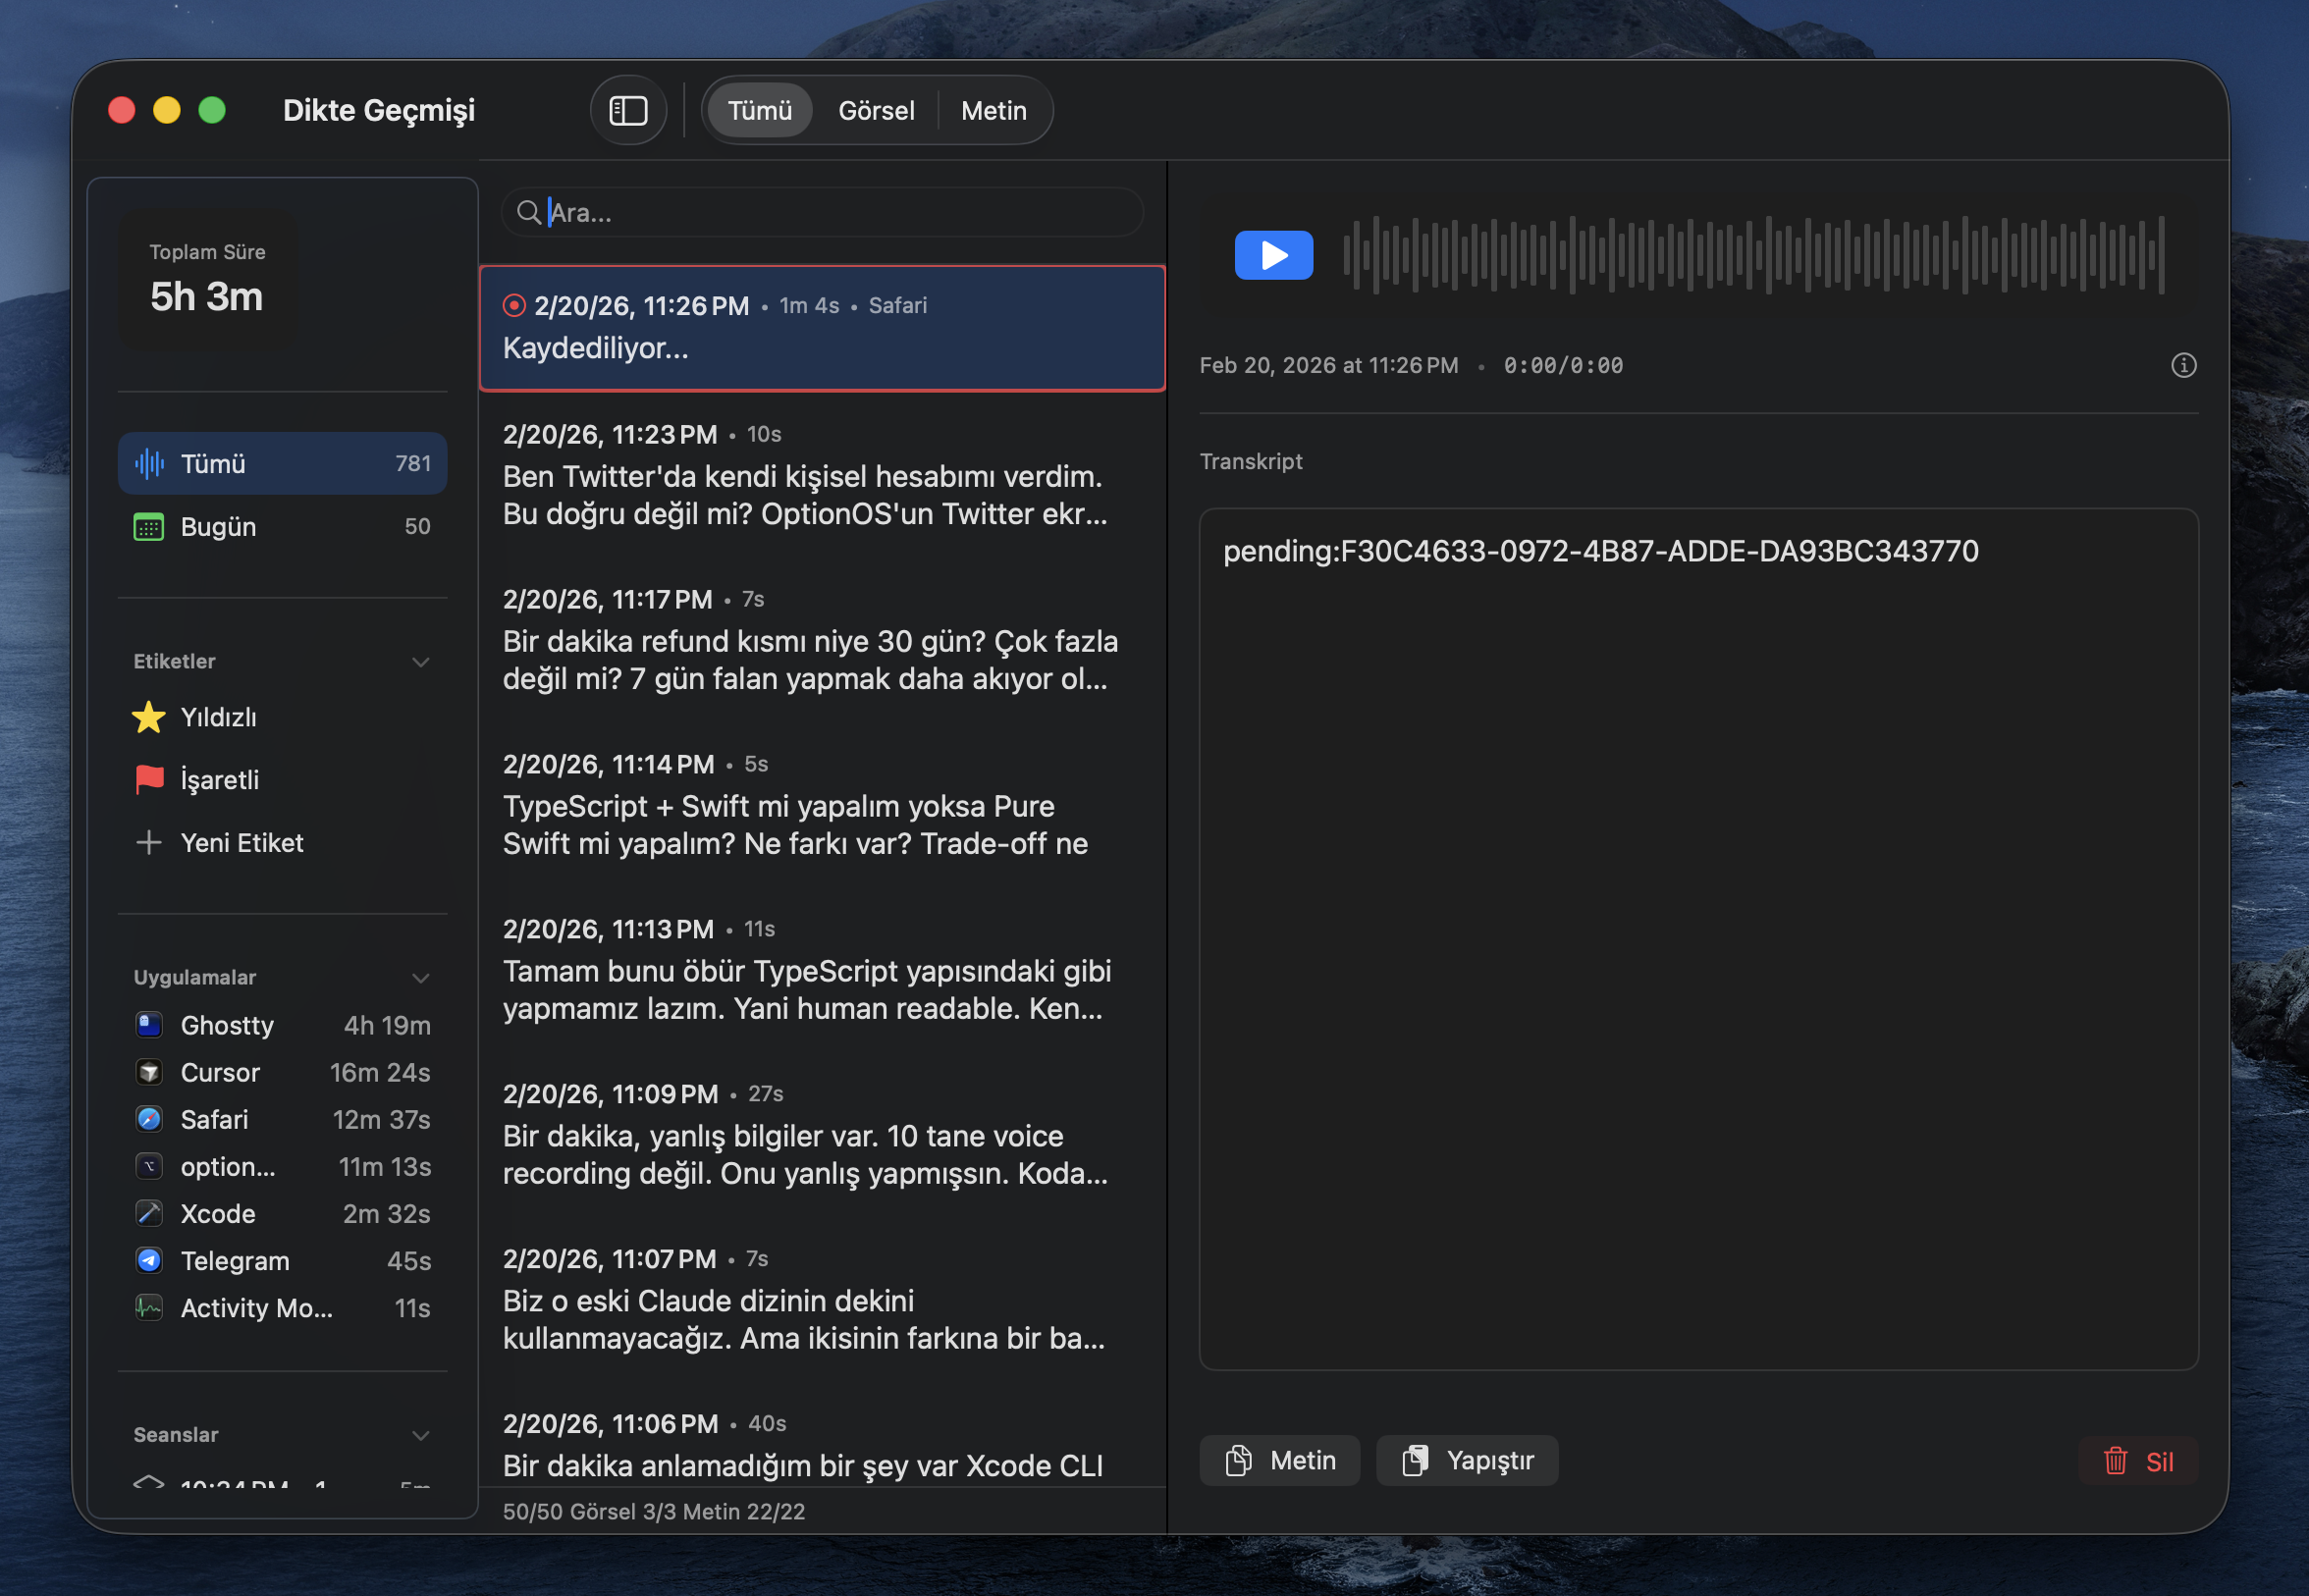Filter recordings by the Xcode app icon
2309x1596 pixels.
[x=149, y=1213]
